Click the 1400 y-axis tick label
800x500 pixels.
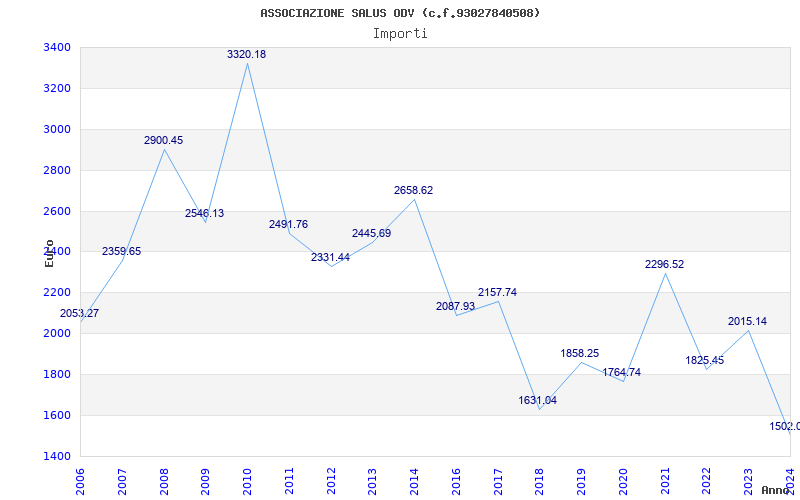pyautogui.click(x=57, y=456)
